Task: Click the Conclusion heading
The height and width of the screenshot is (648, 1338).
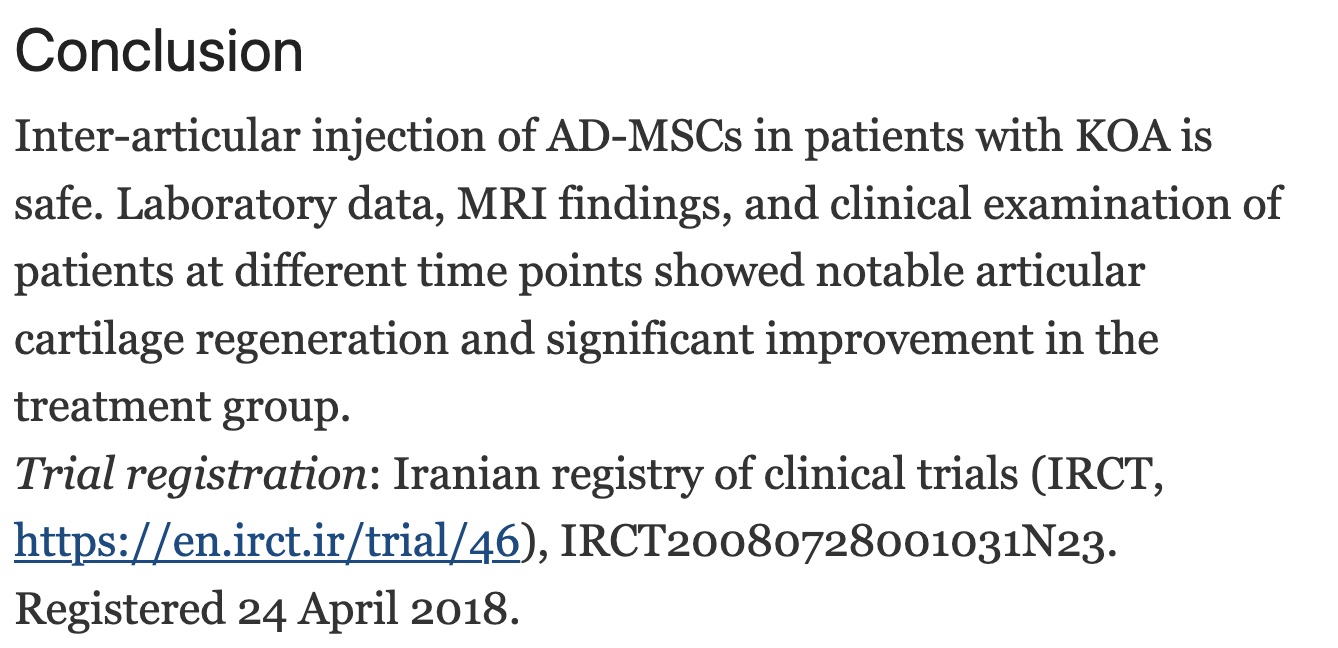Action: [x=159, y=51]
